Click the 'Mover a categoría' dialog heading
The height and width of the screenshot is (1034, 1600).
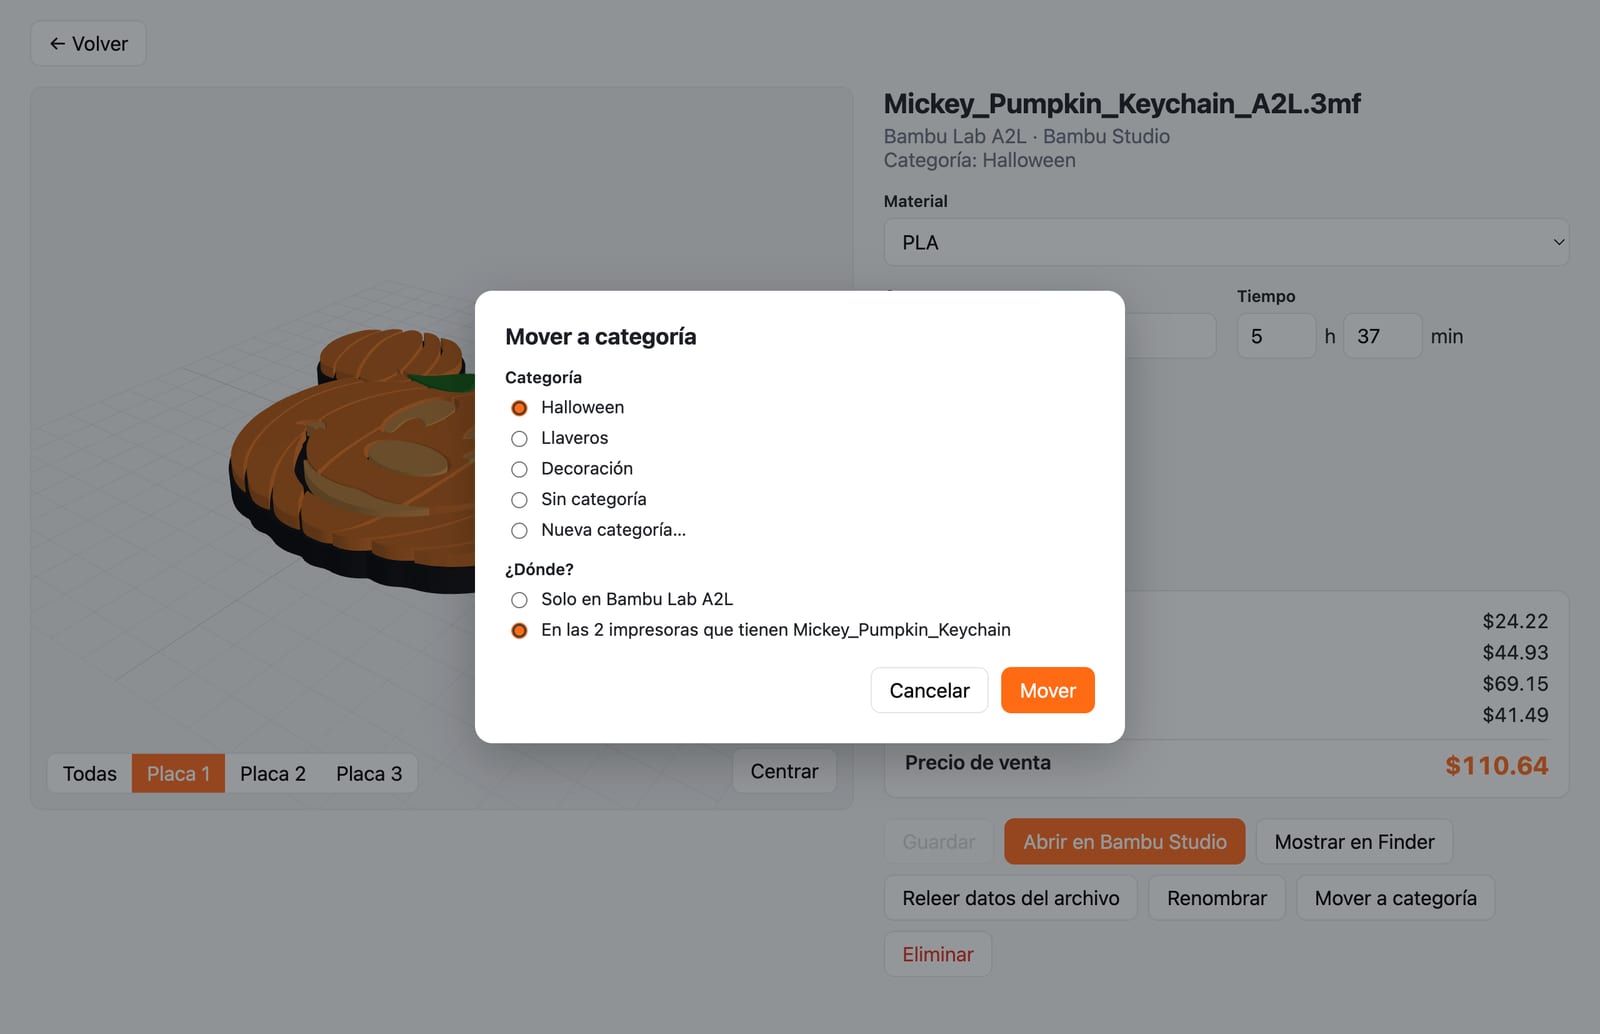tap(600, 337)
